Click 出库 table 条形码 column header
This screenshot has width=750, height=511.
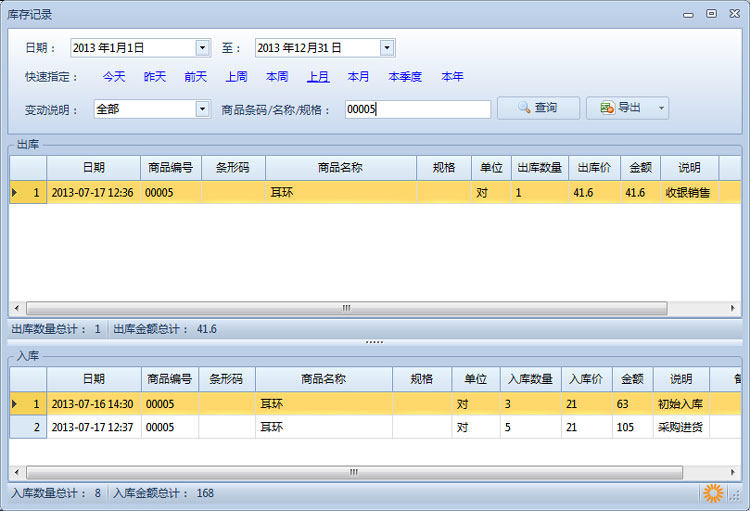[x=233, y=168]
